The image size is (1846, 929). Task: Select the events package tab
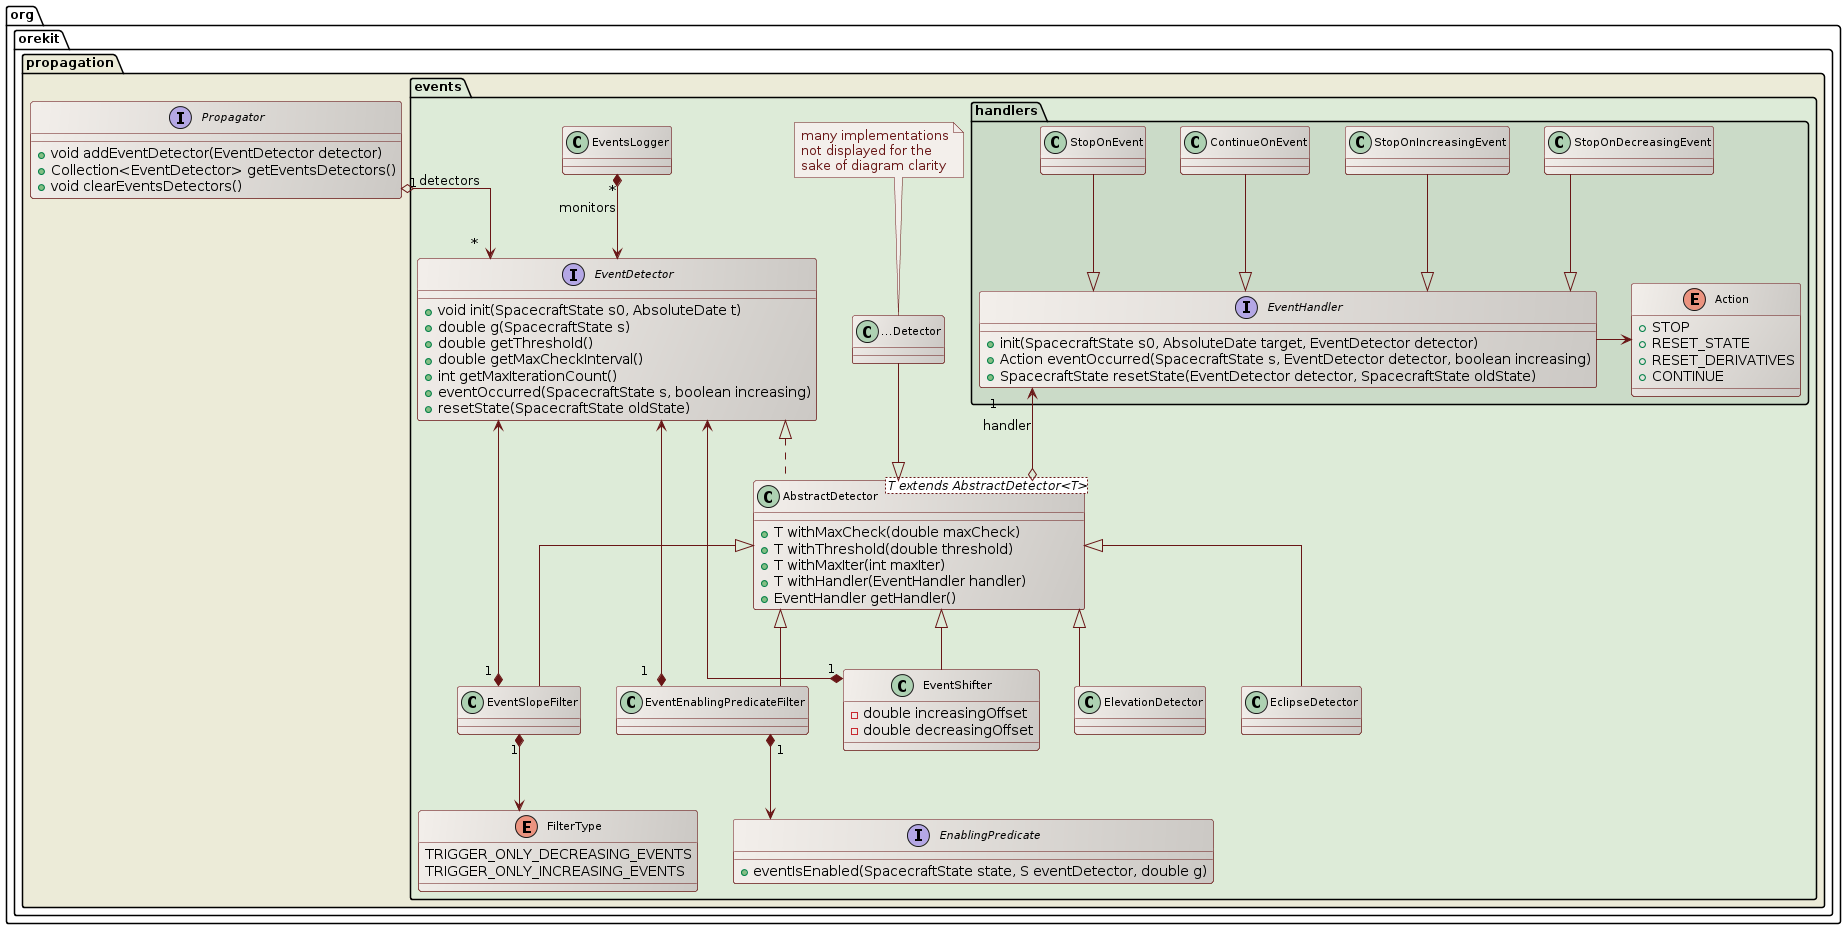pyautogui.click(x=438, y=87)
